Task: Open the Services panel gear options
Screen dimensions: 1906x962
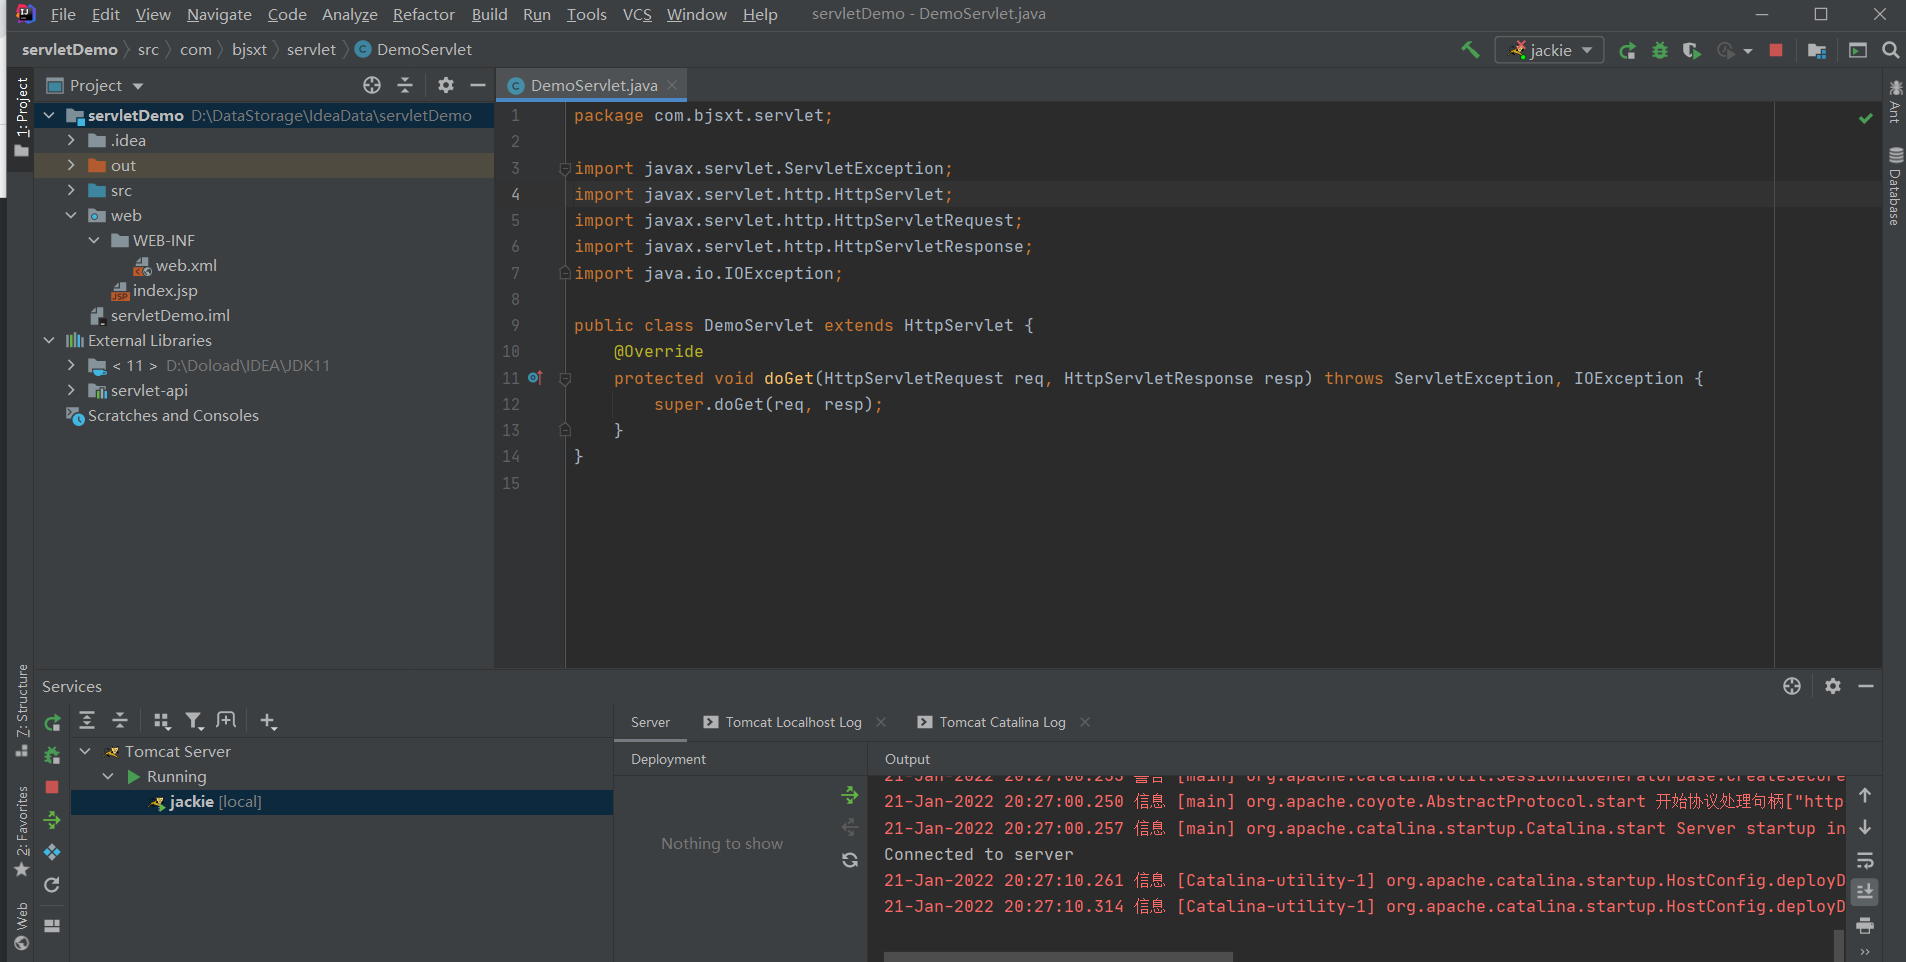Action: tap(1832, 686)
